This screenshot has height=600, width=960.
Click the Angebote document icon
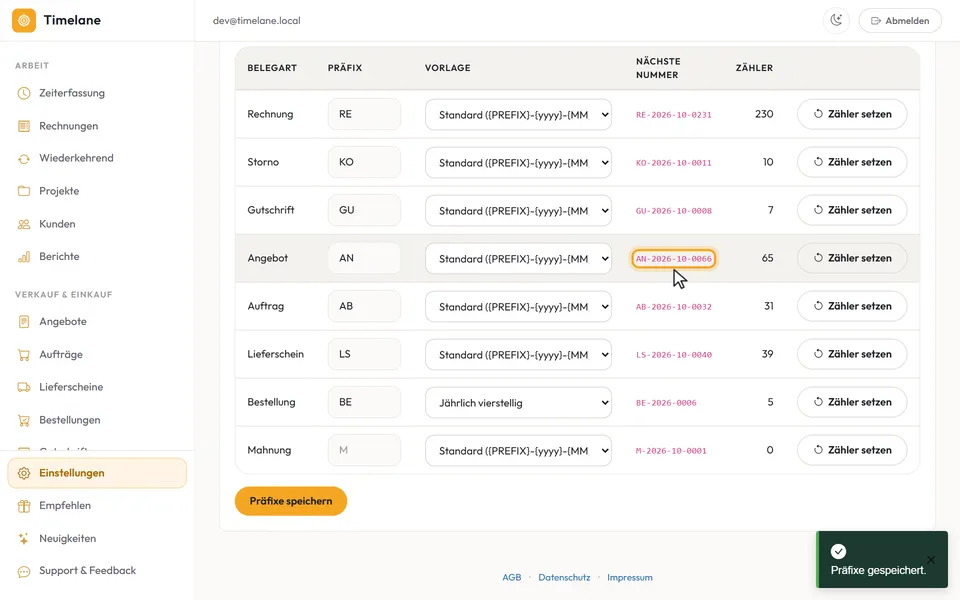(x=24, y=321)
